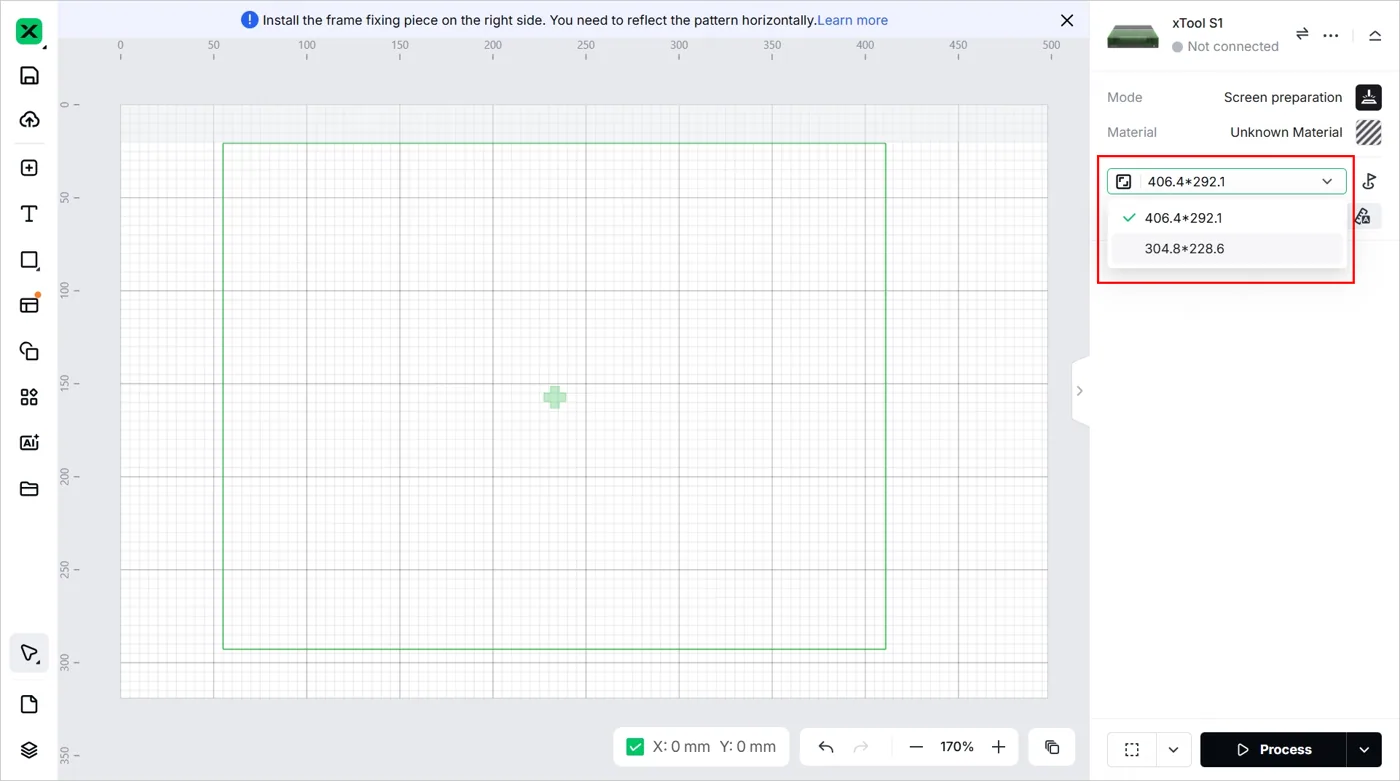The height and width of the screenshot is (781, 1400).
Task: Click the xTool logo home icon
Action: [x=29, y=32]
